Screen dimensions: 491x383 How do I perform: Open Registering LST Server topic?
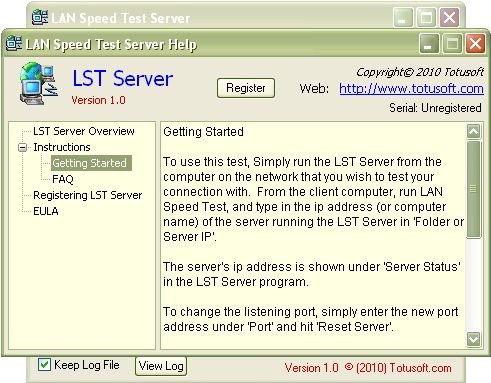pos(88,195)
